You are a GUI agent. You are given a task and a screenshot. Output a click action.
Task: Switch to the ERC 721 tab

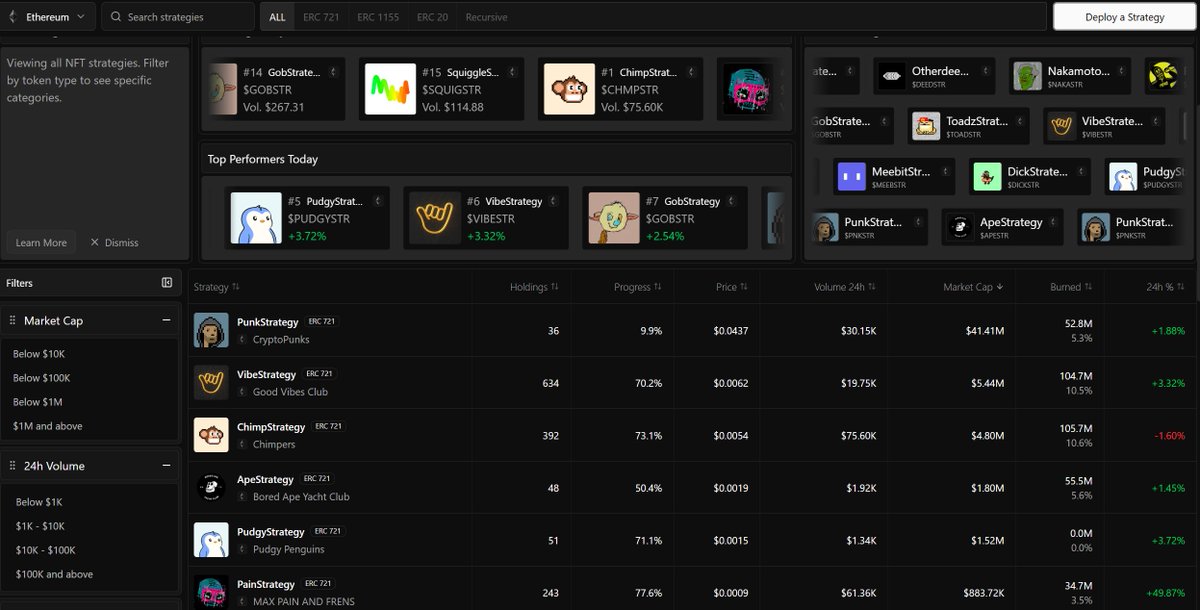(320, 16)
